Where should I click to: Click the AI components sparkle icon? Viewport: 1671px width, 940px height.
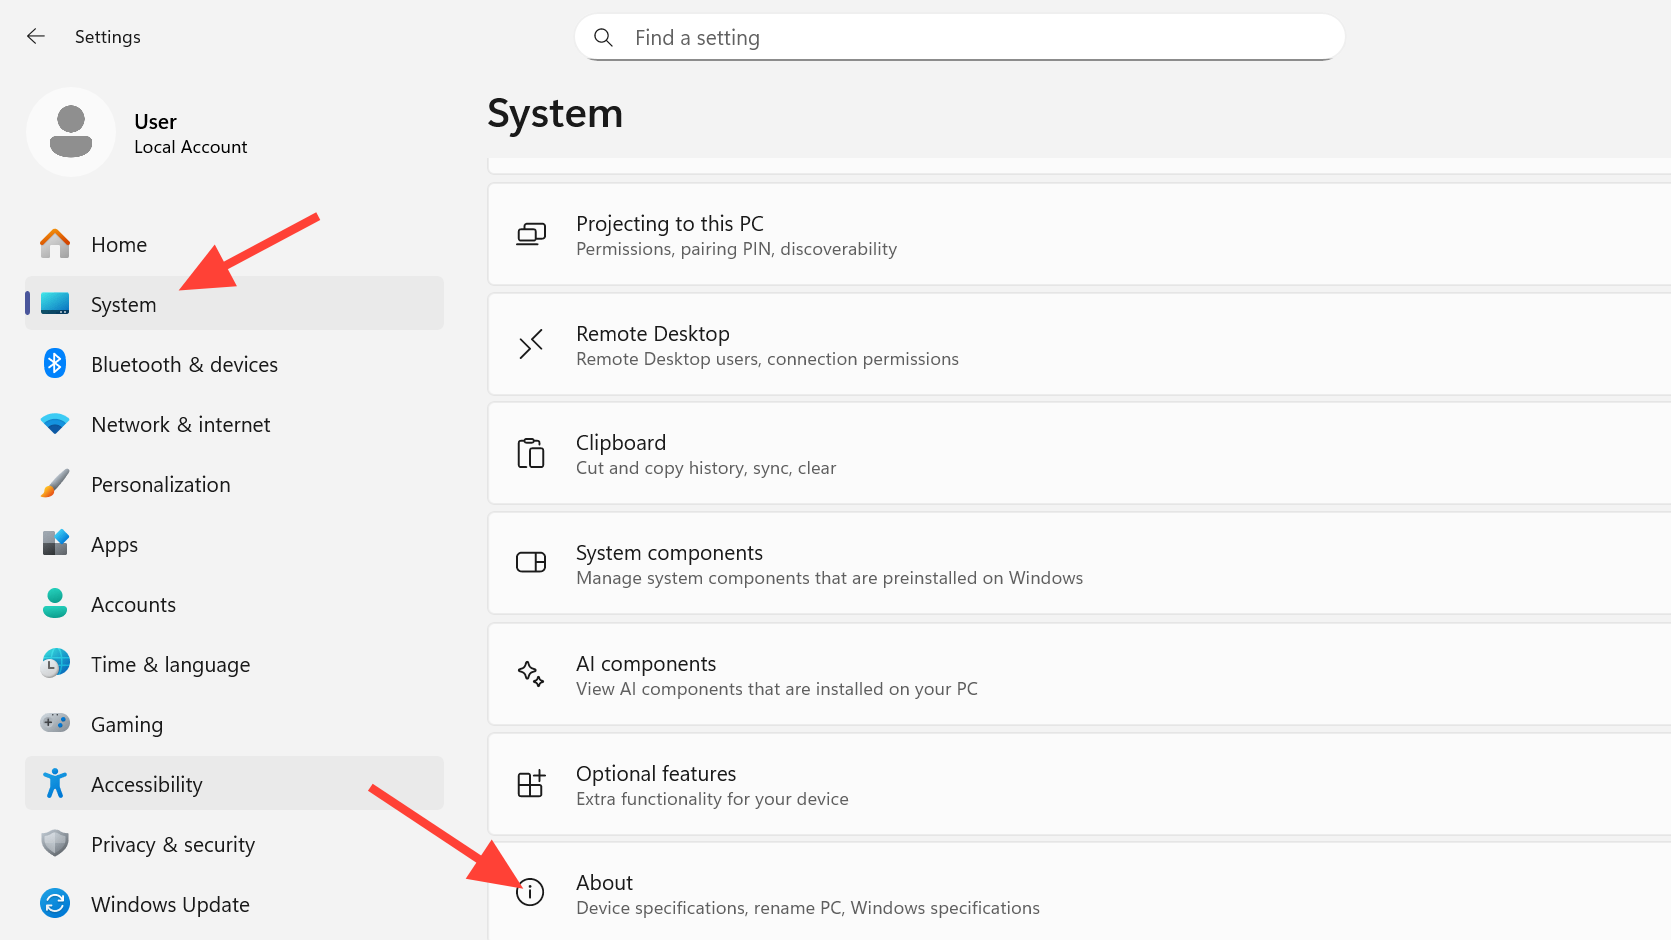click(x=530, y=674)
